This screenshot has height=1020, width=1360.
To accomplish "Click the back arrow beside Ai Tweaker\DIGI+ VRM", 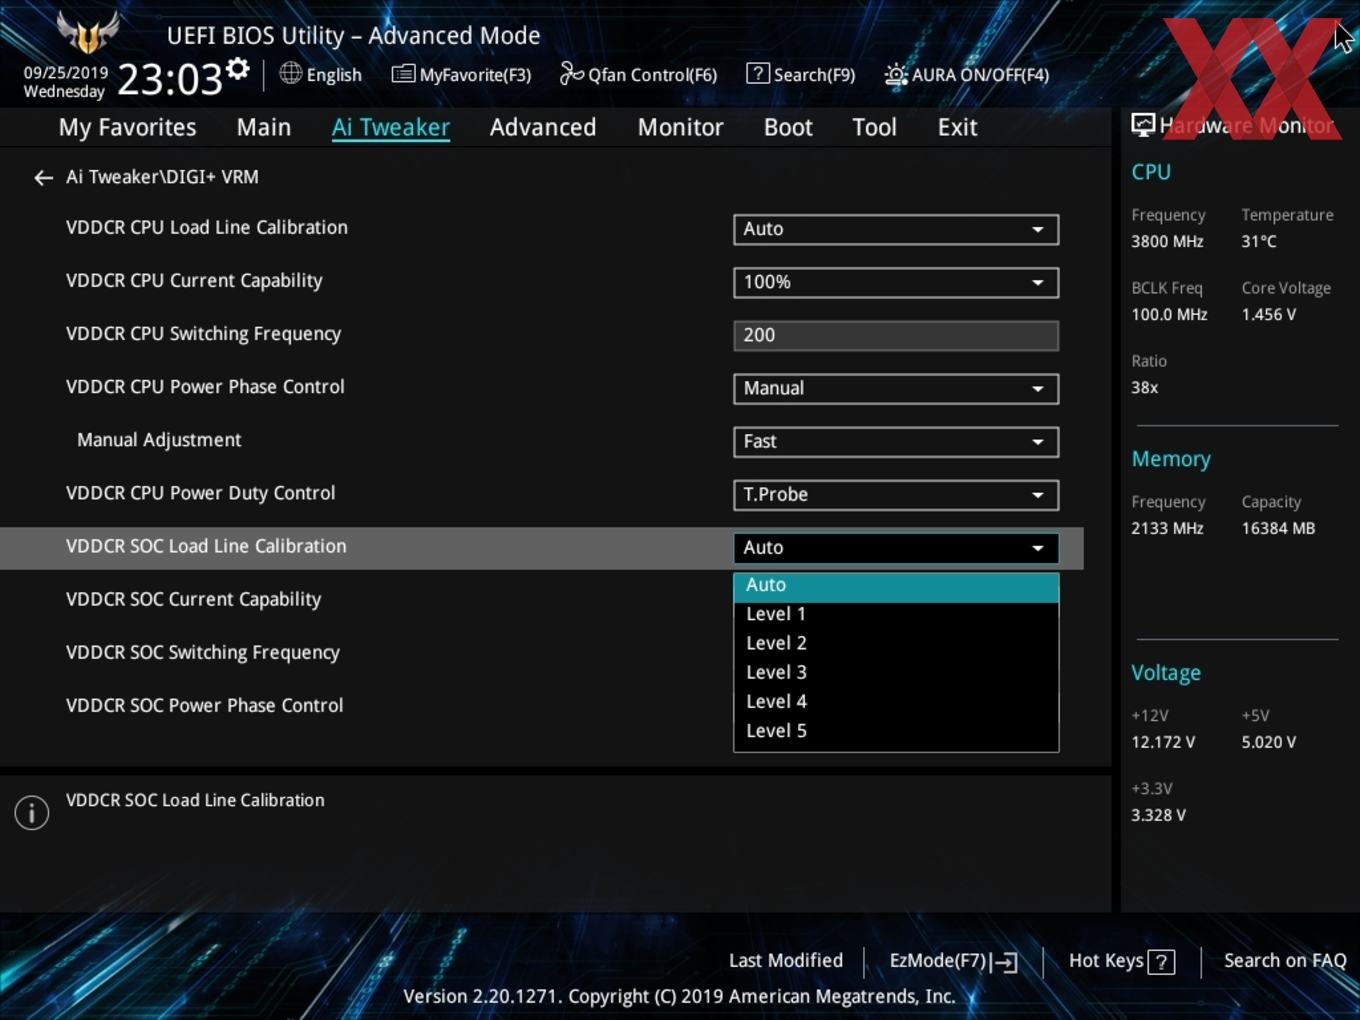I will point(43,178).
